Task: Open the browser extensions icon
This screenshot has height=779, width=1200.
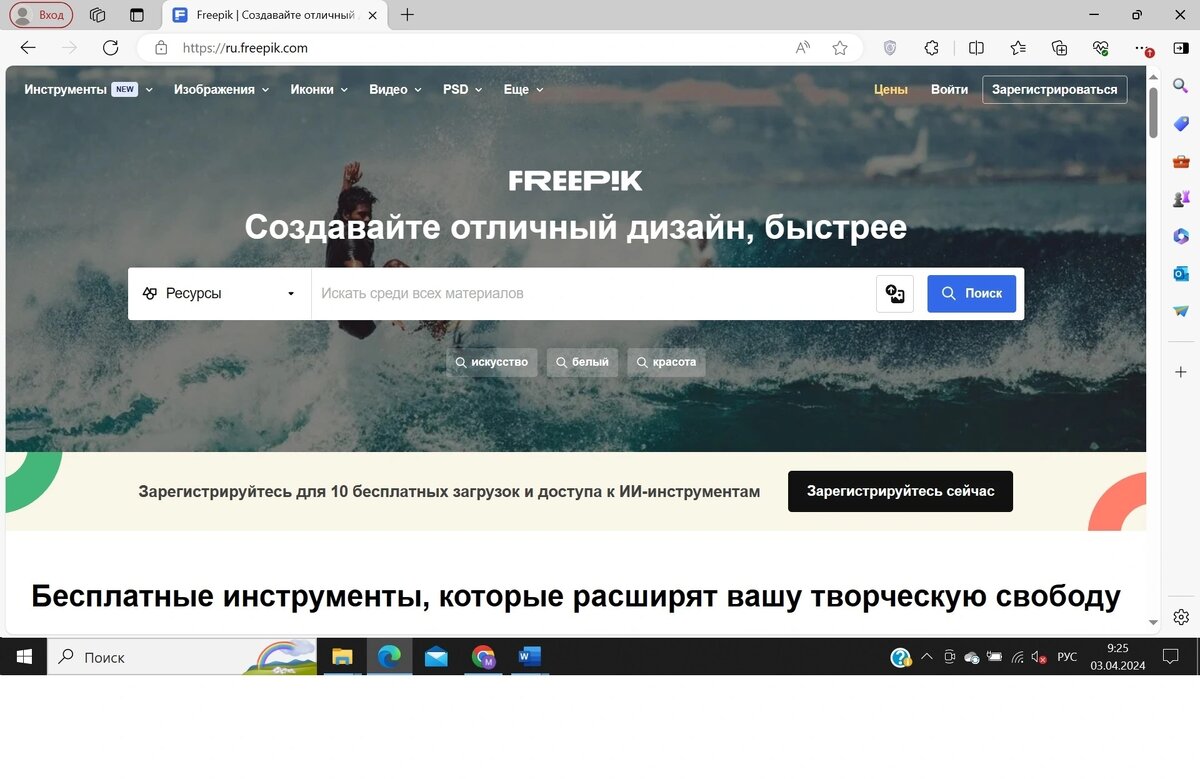Action: point(932,47)
